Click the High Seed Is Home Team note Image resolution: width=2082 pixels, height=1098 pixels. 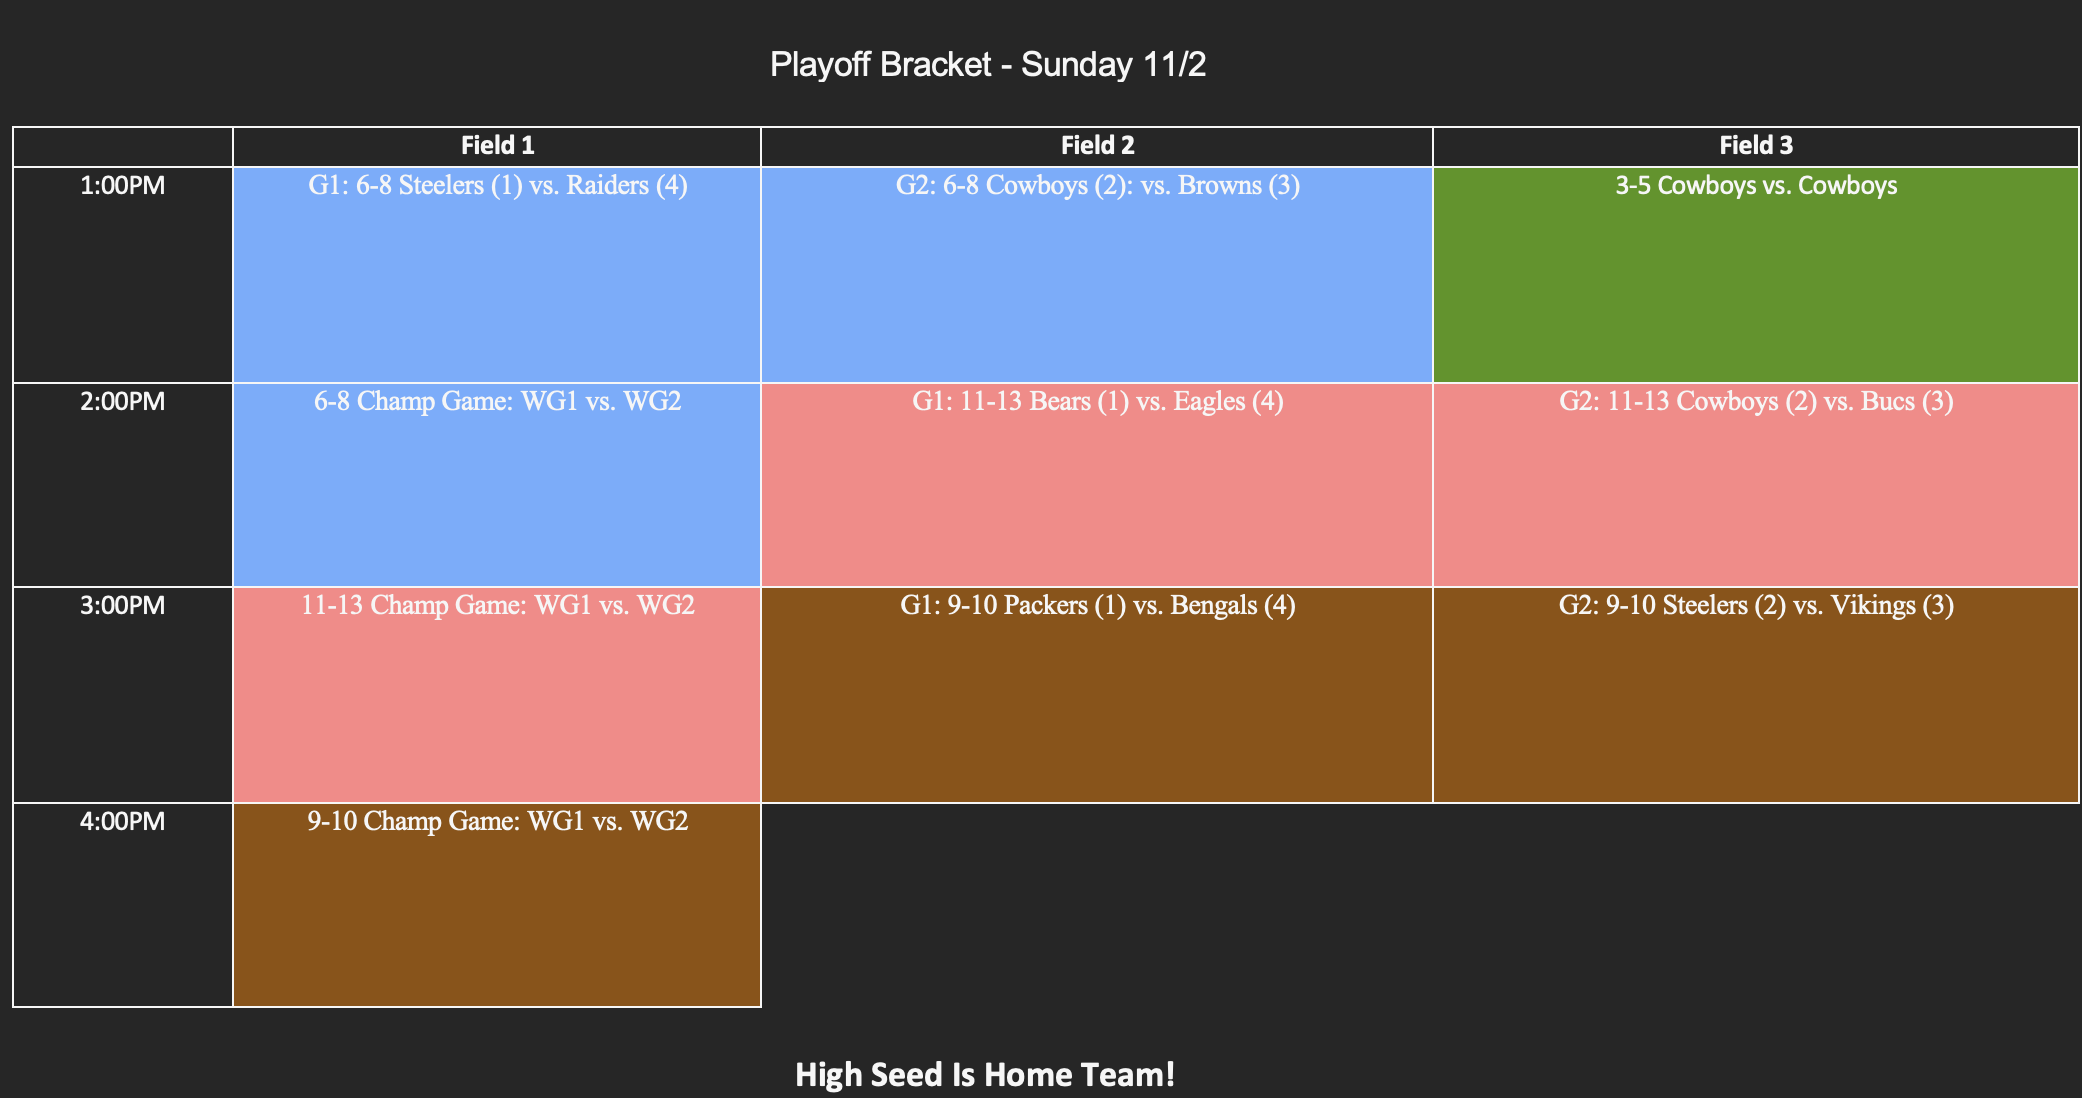(x=985, y=1075)
